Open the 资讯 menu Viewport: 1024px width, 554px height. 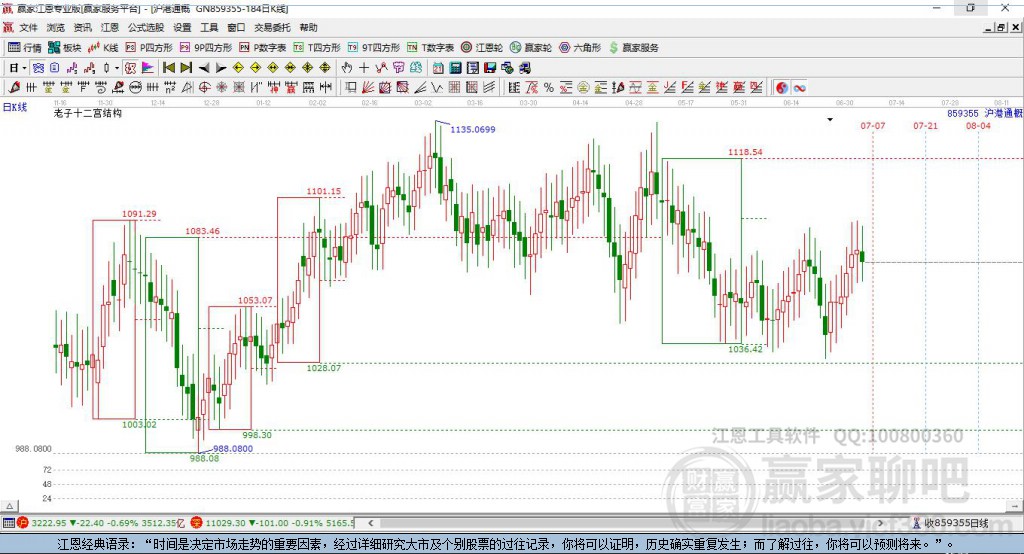point(82,27)
